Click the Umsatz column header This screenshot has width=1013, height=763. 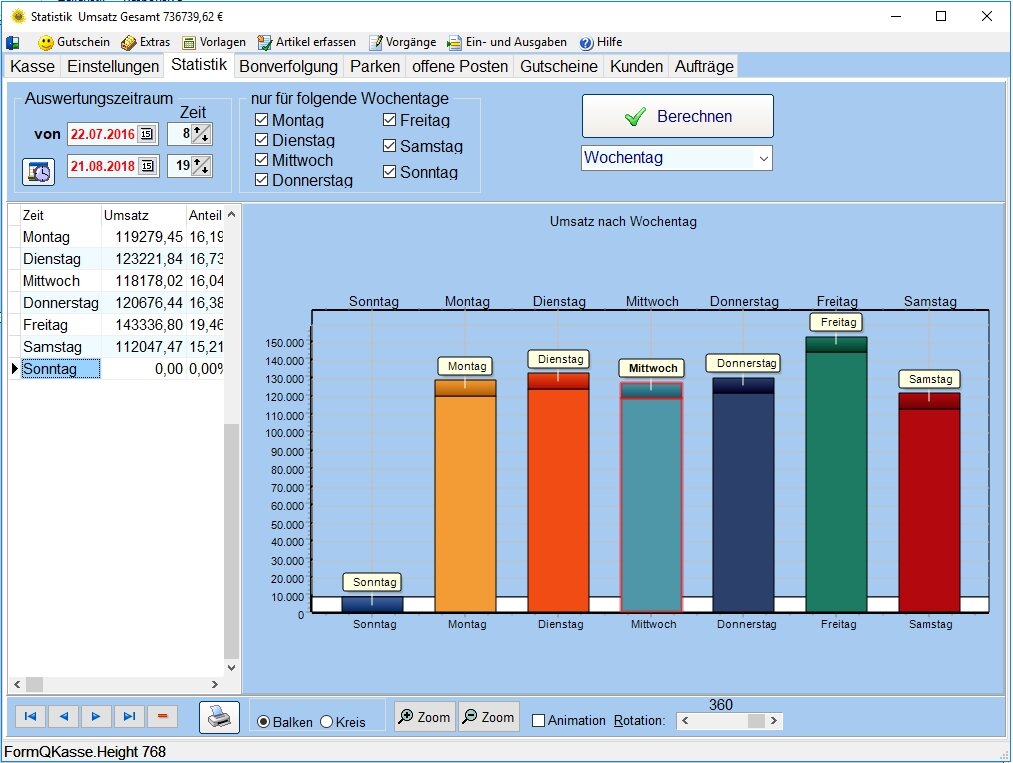coord(143,215)
